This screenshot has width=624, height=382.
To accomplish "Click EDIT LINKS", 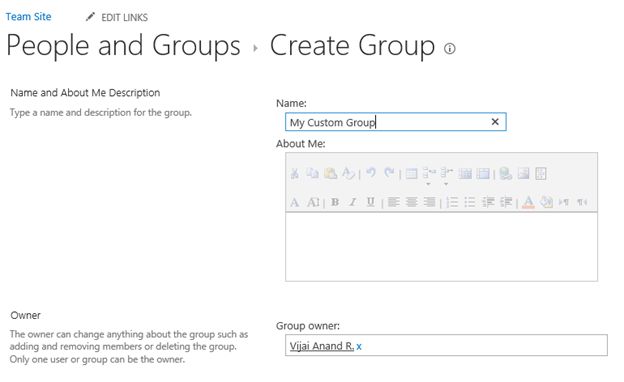I will (125, 18).
